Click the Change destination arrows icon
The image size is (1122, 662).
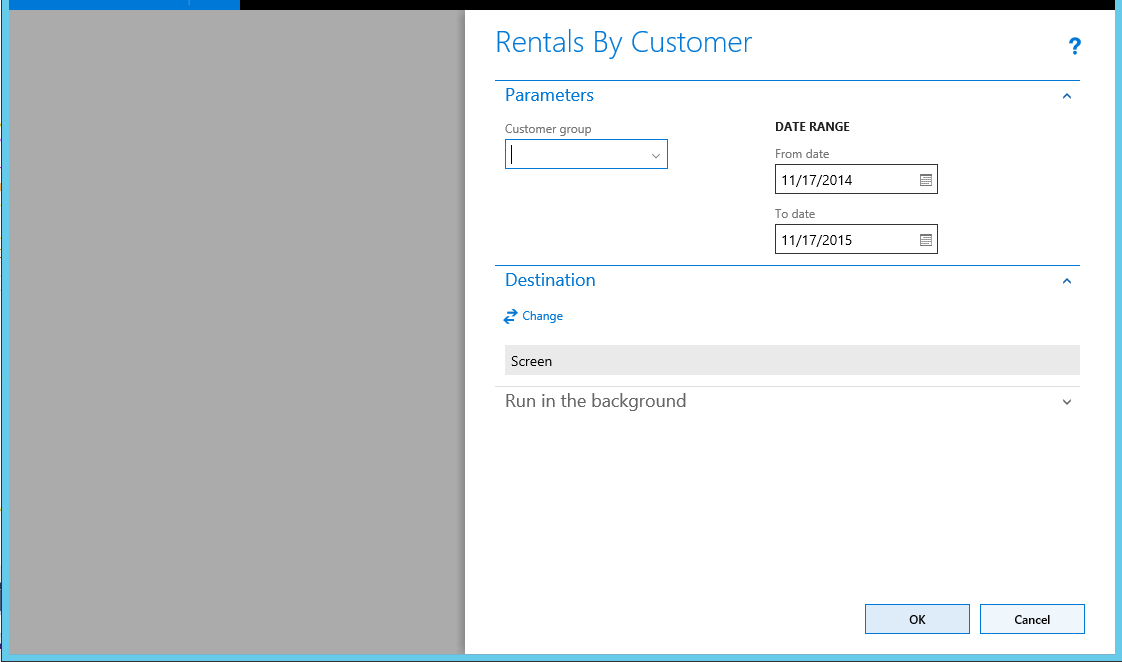[510, 316]
